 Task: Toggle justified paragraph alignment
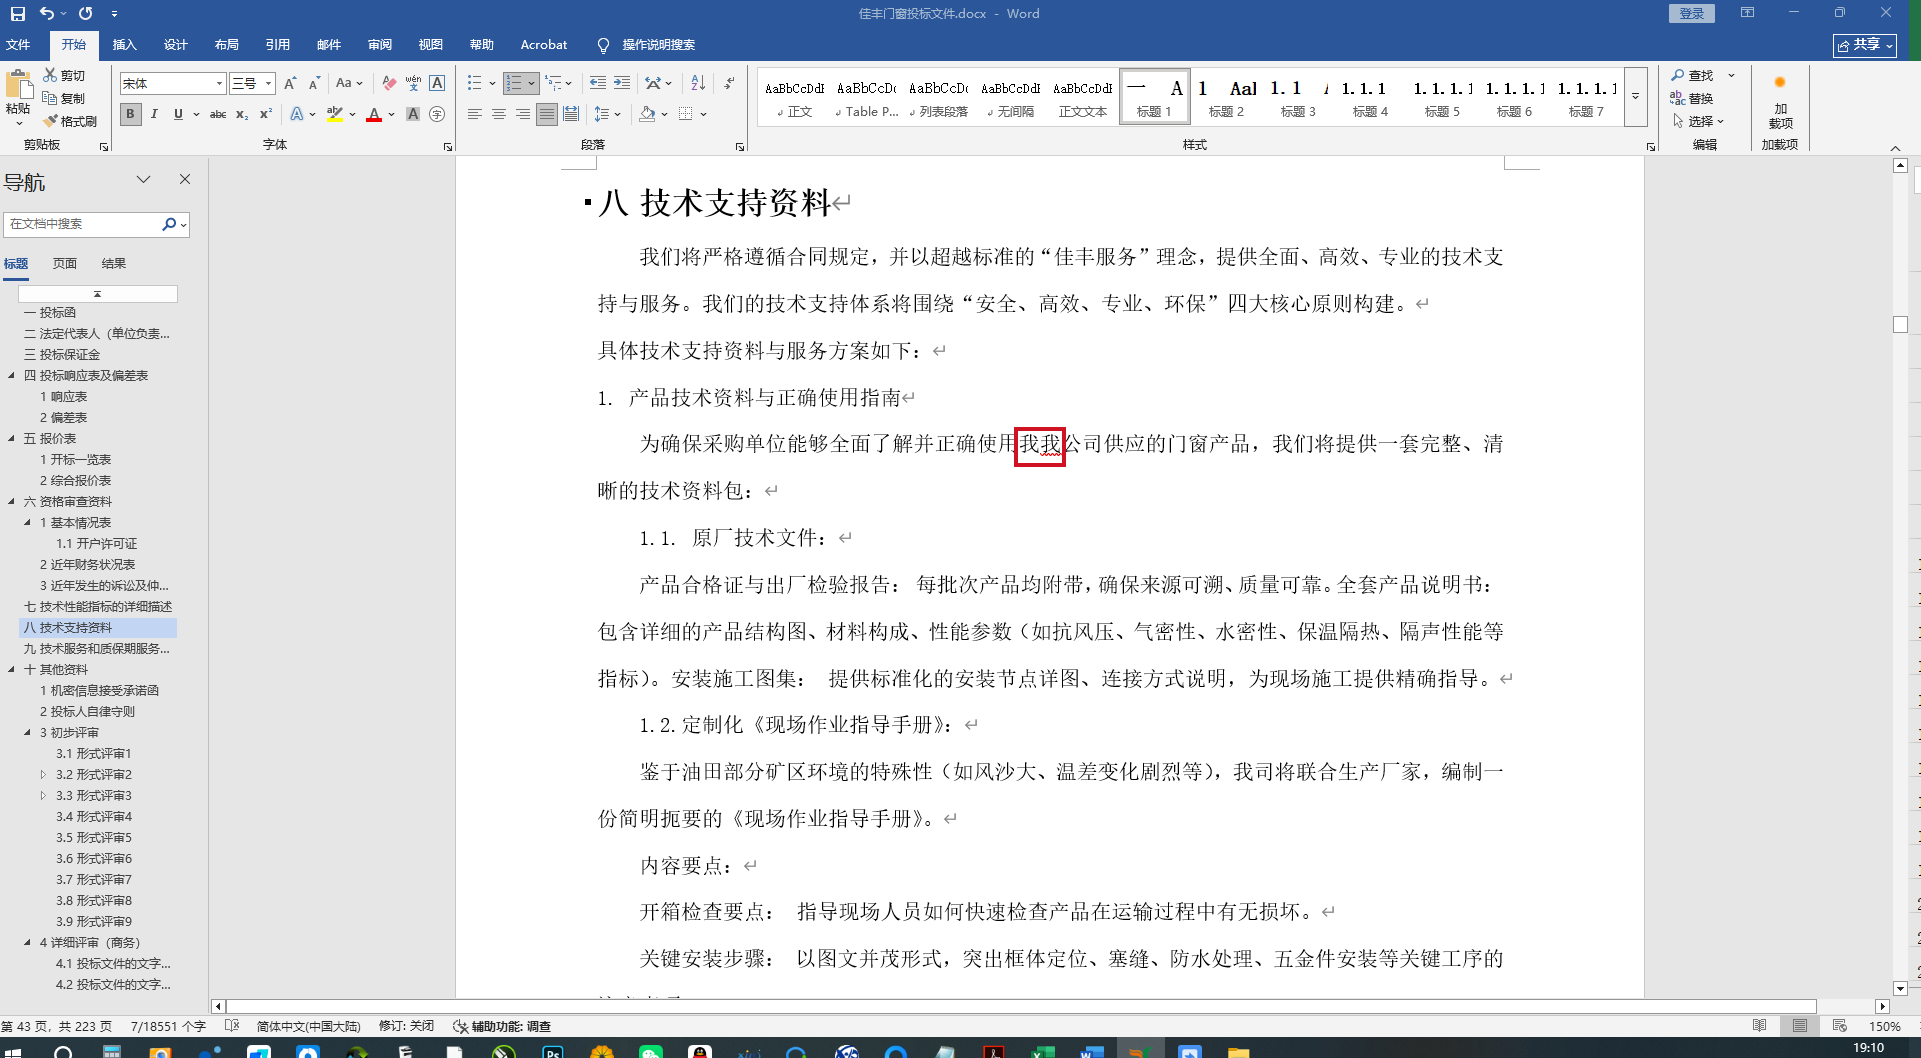pyautogui.click(x=546, y=115)
